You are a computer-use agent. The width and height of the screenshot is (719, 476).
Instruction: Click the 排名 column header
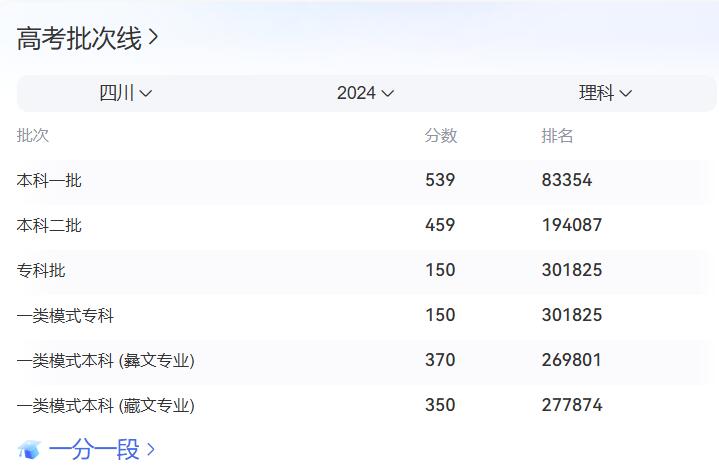(557, 135)
